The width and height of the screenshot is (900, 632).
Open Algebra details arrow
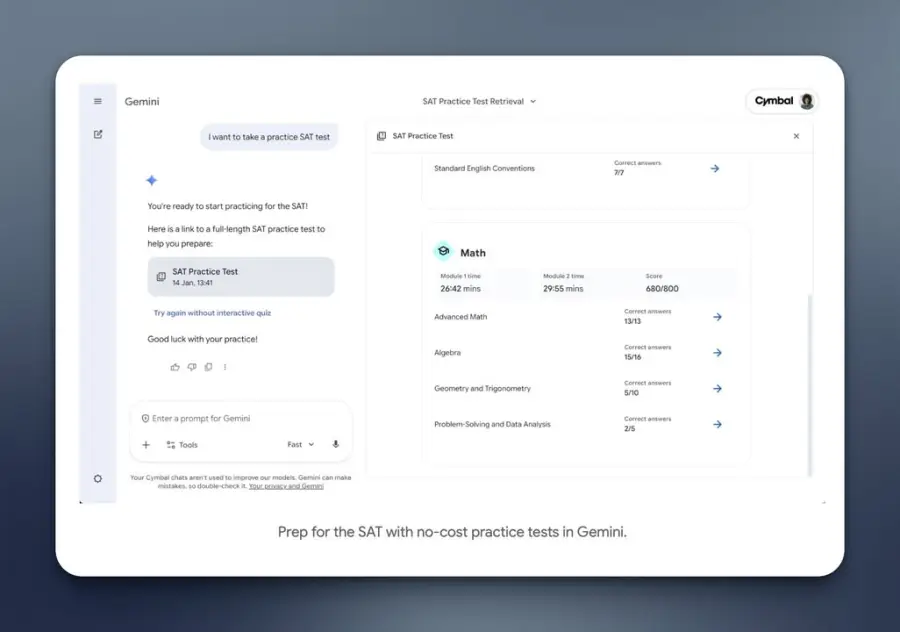[717, 352]
